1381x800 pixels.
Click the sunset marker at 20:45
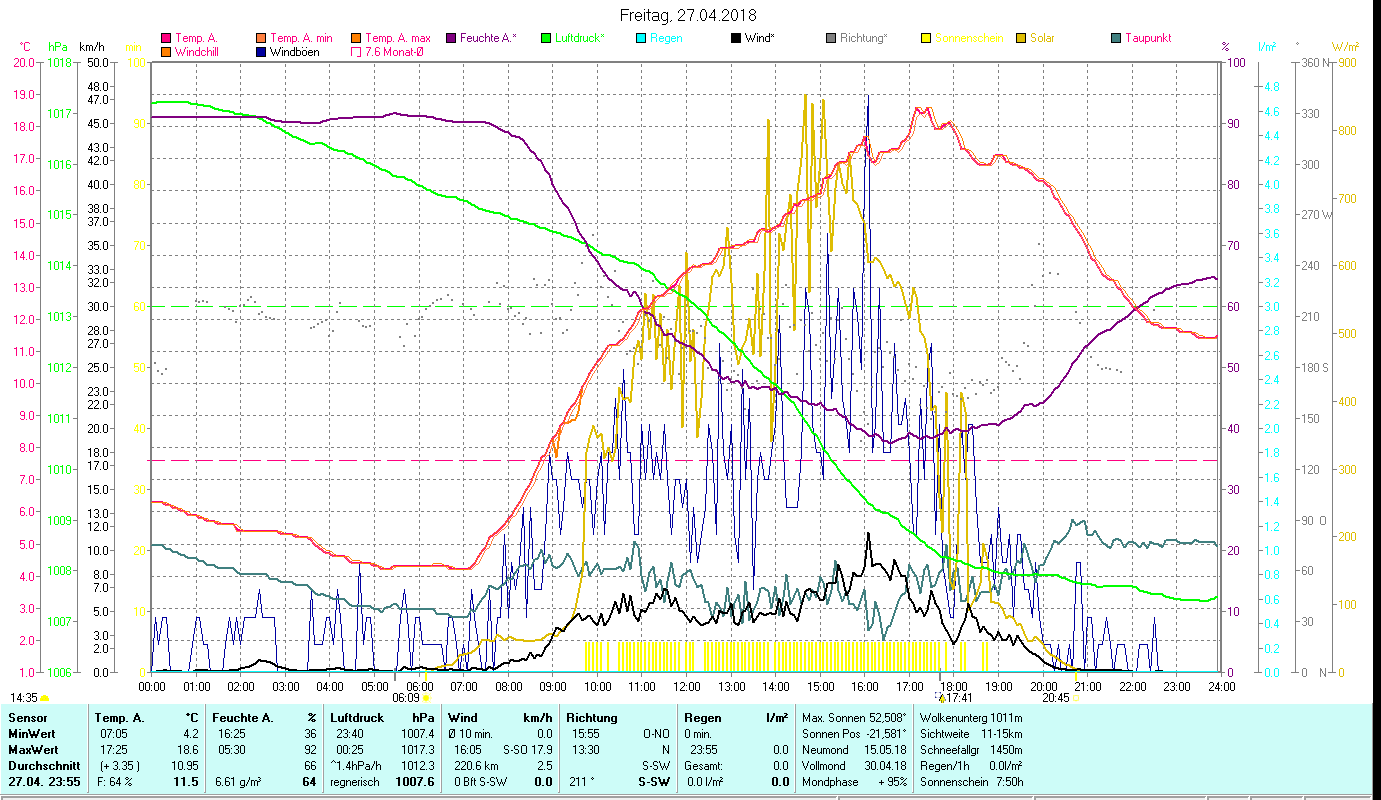click(x=1076, y=698)
